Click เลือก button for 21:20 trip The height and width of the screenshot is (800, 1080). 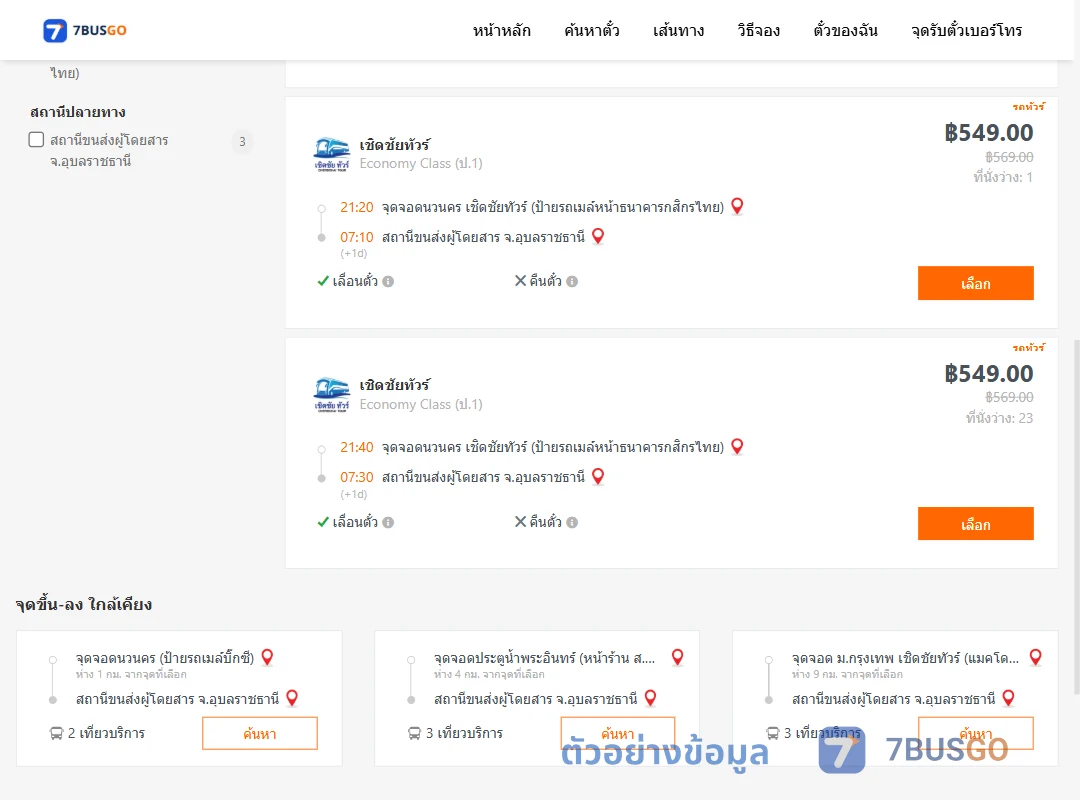975,283
